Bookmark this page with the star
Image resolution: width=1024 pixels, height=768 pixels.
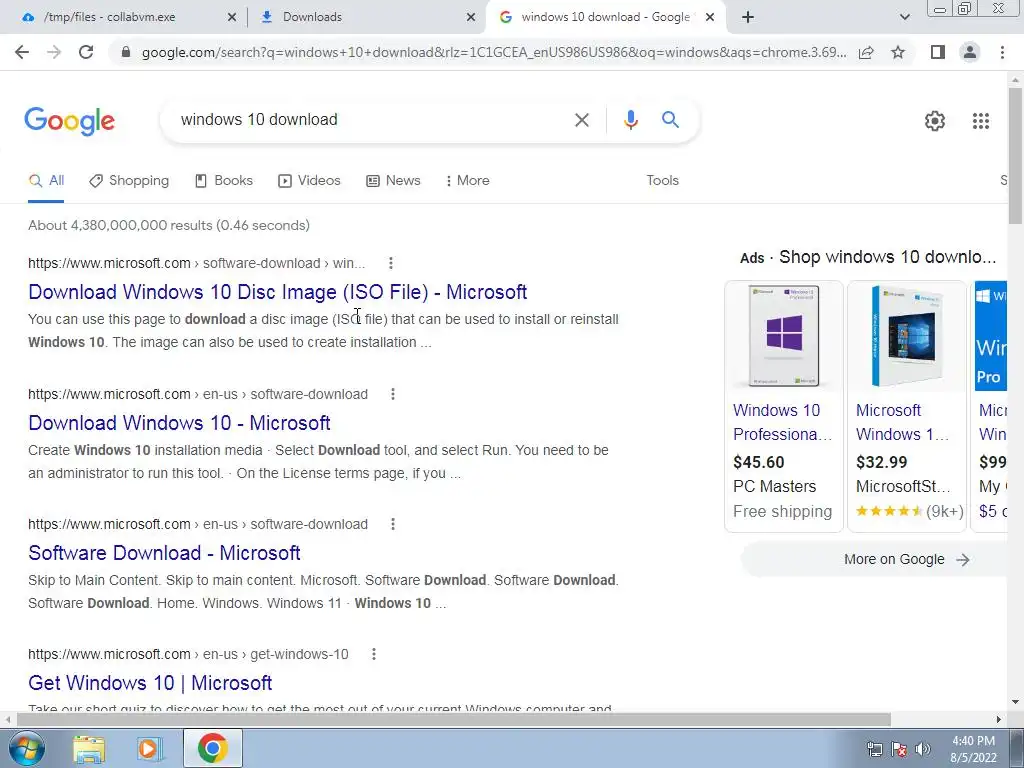pos(898,52)
